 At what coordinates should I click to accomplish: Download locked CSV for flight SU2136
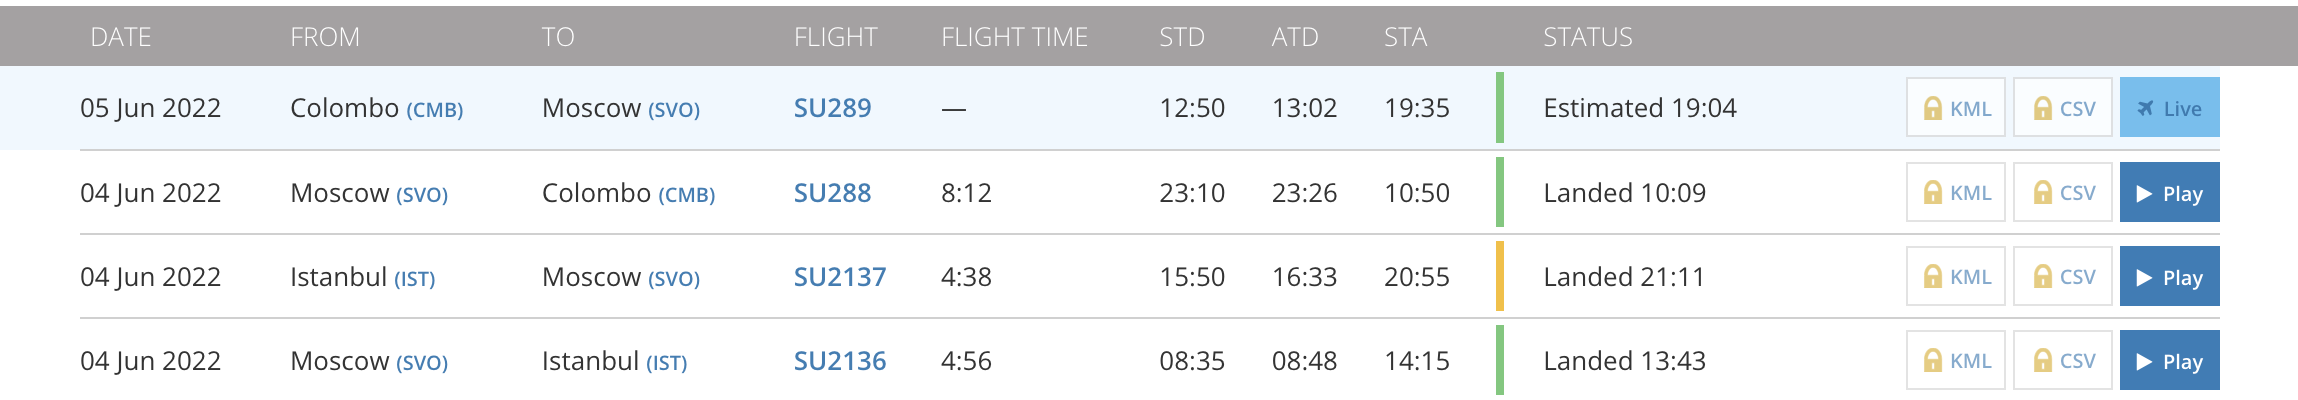tap(2062, 361)
